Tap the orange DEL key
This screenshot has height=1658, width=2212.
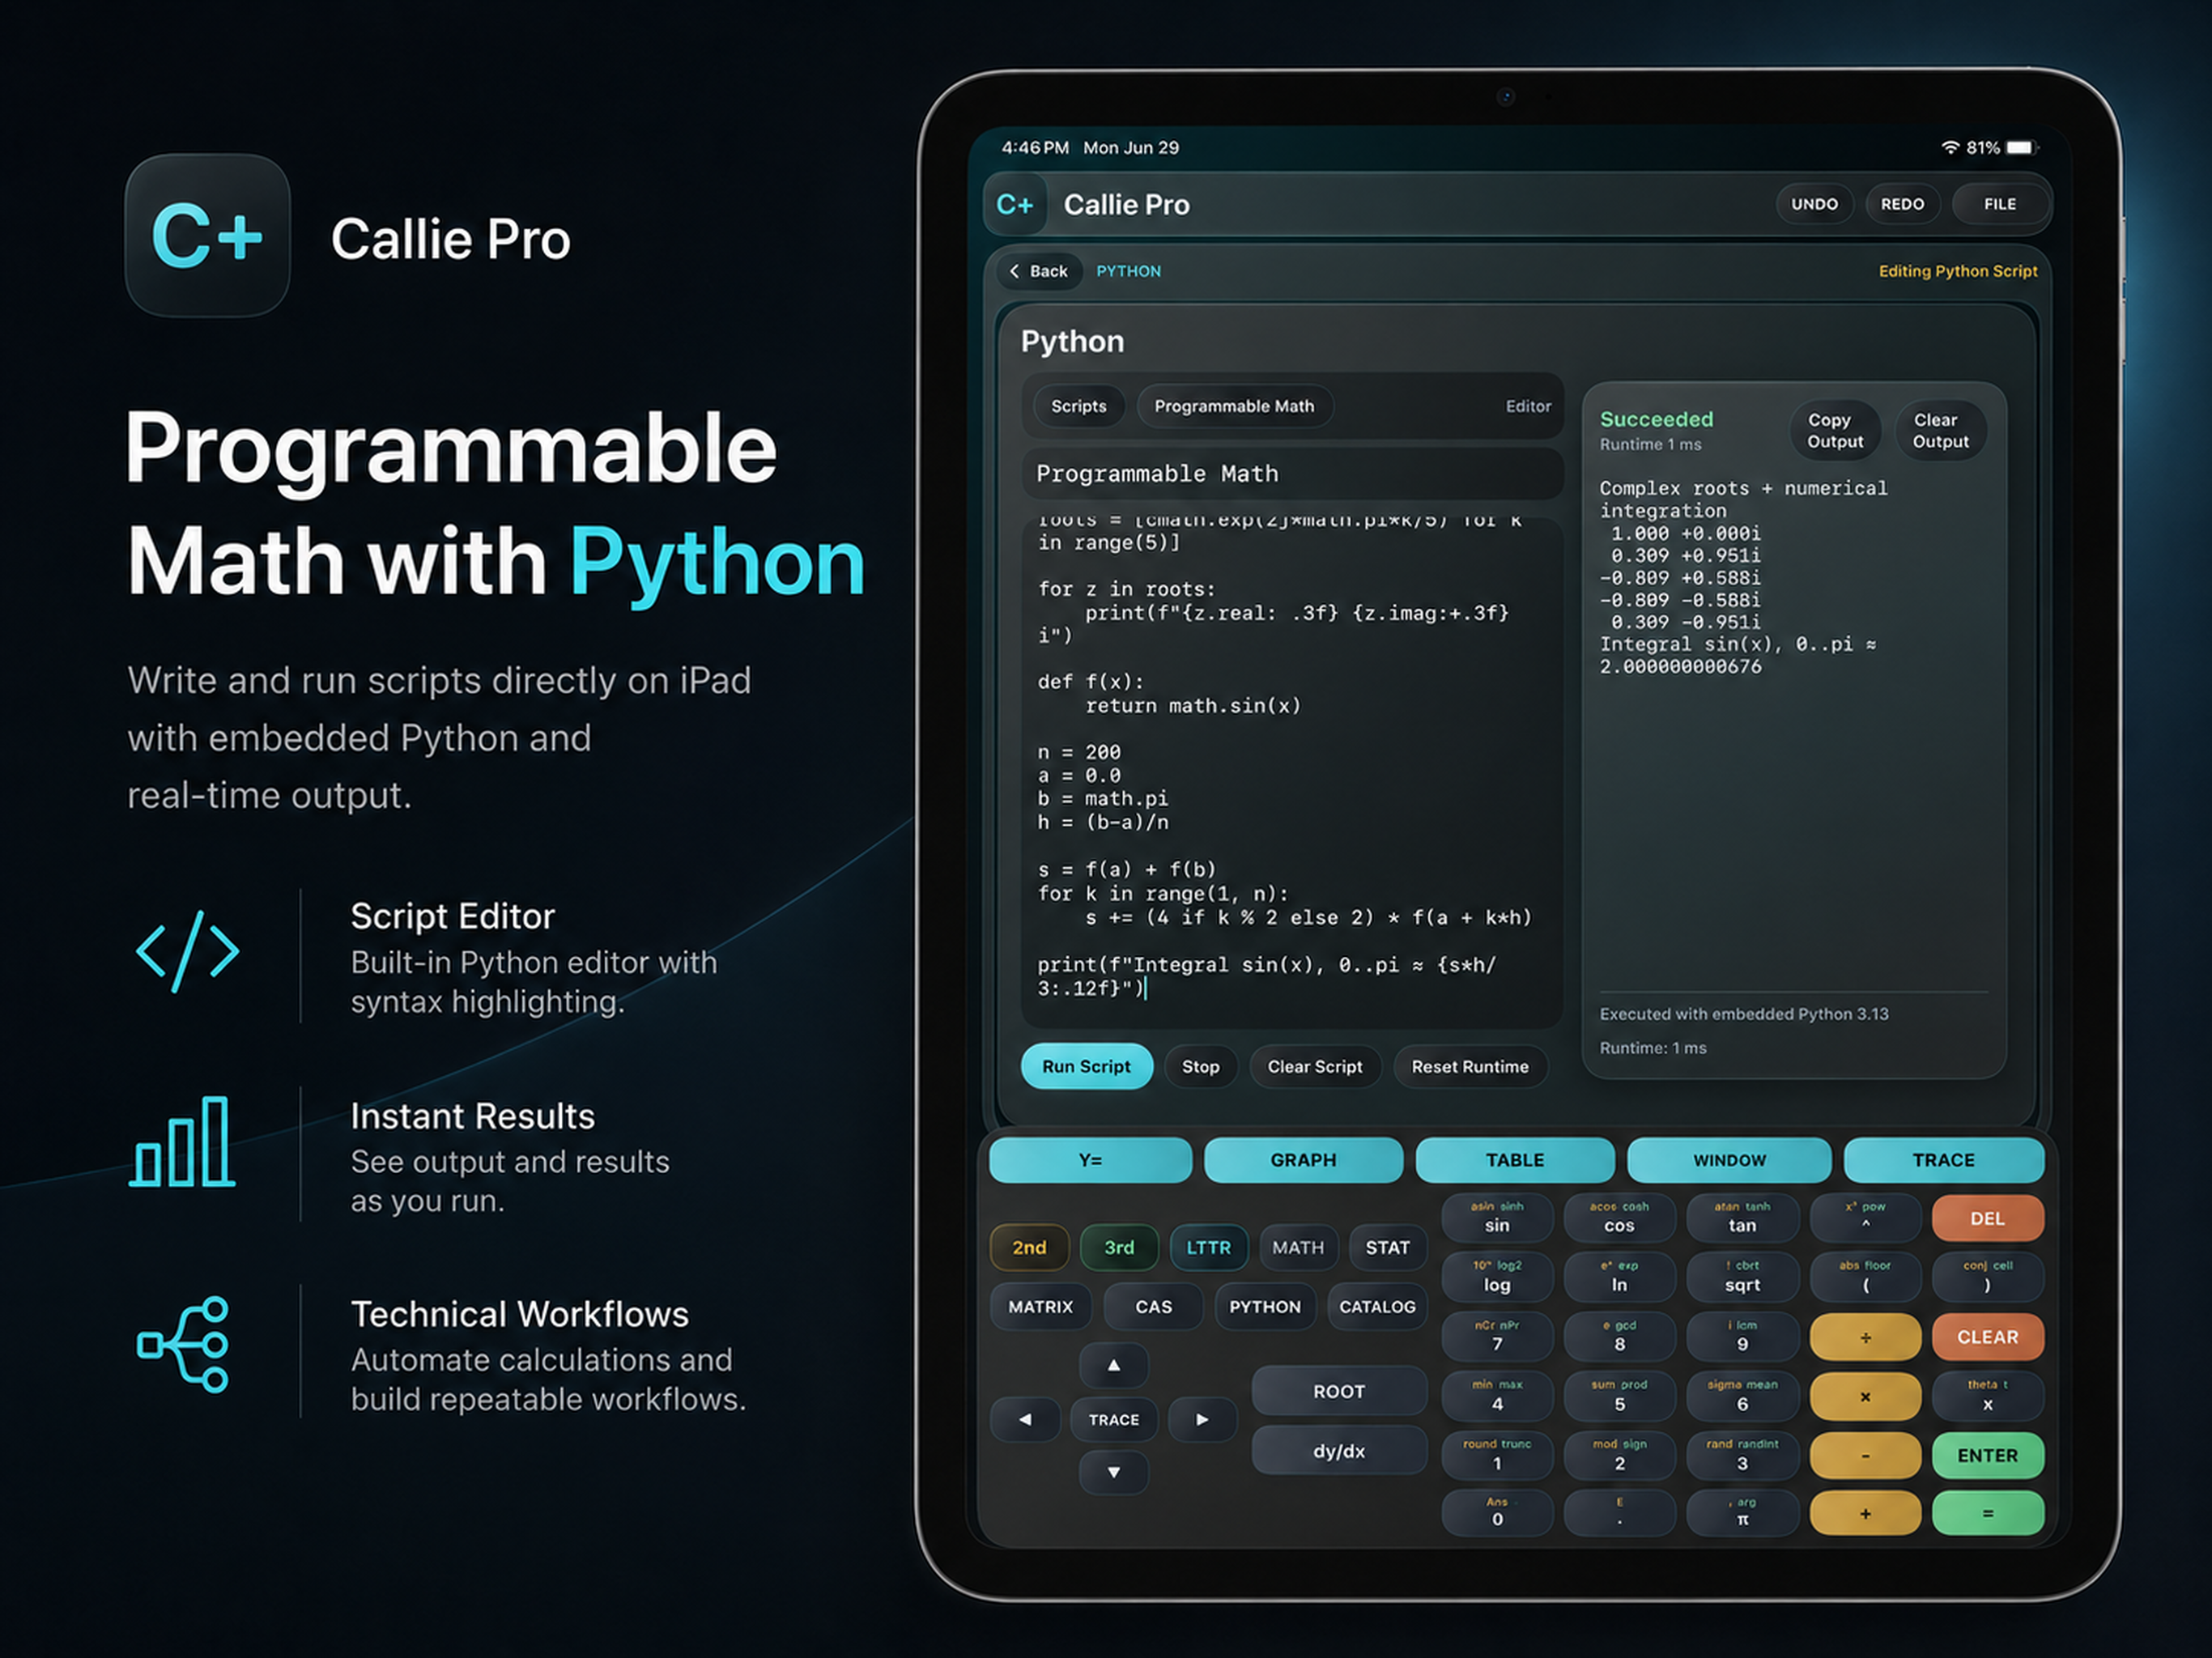(x=1987, y=1218)
